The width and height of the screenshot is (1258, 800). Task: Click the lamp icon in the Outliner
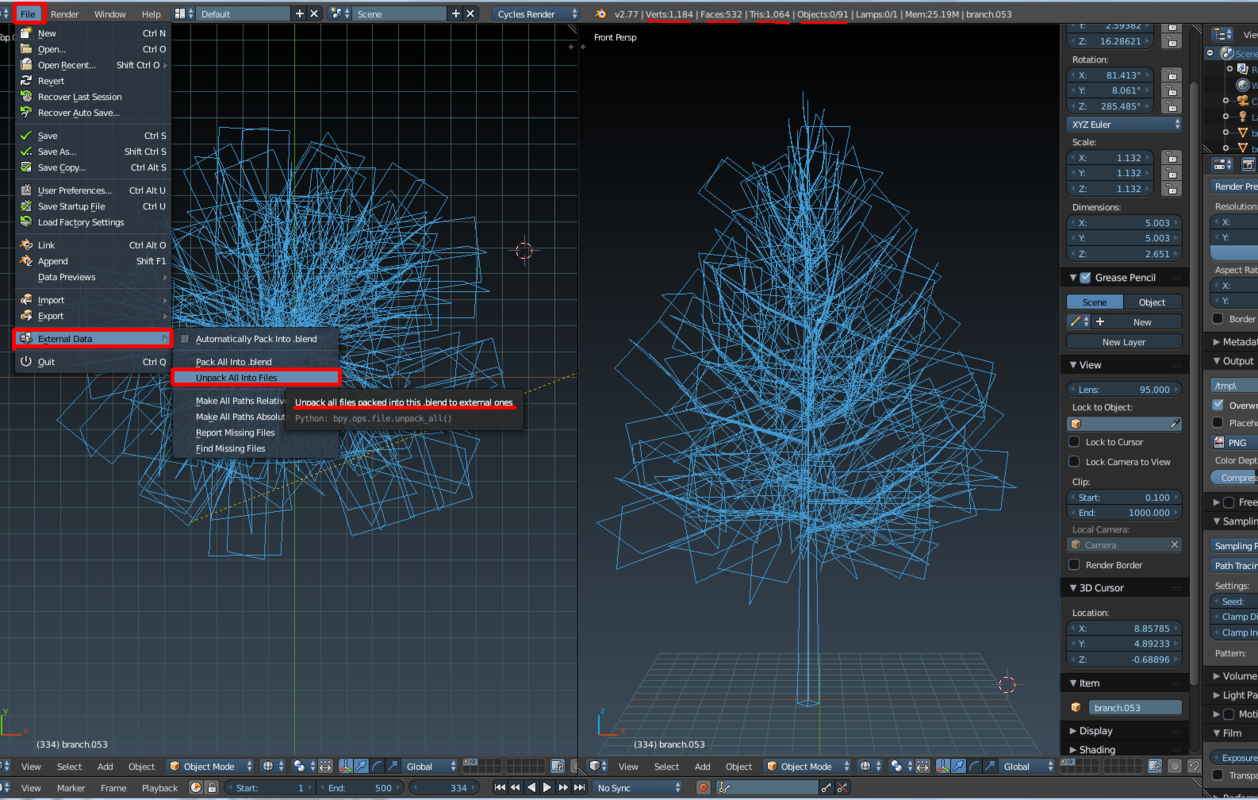point(1241,116)
